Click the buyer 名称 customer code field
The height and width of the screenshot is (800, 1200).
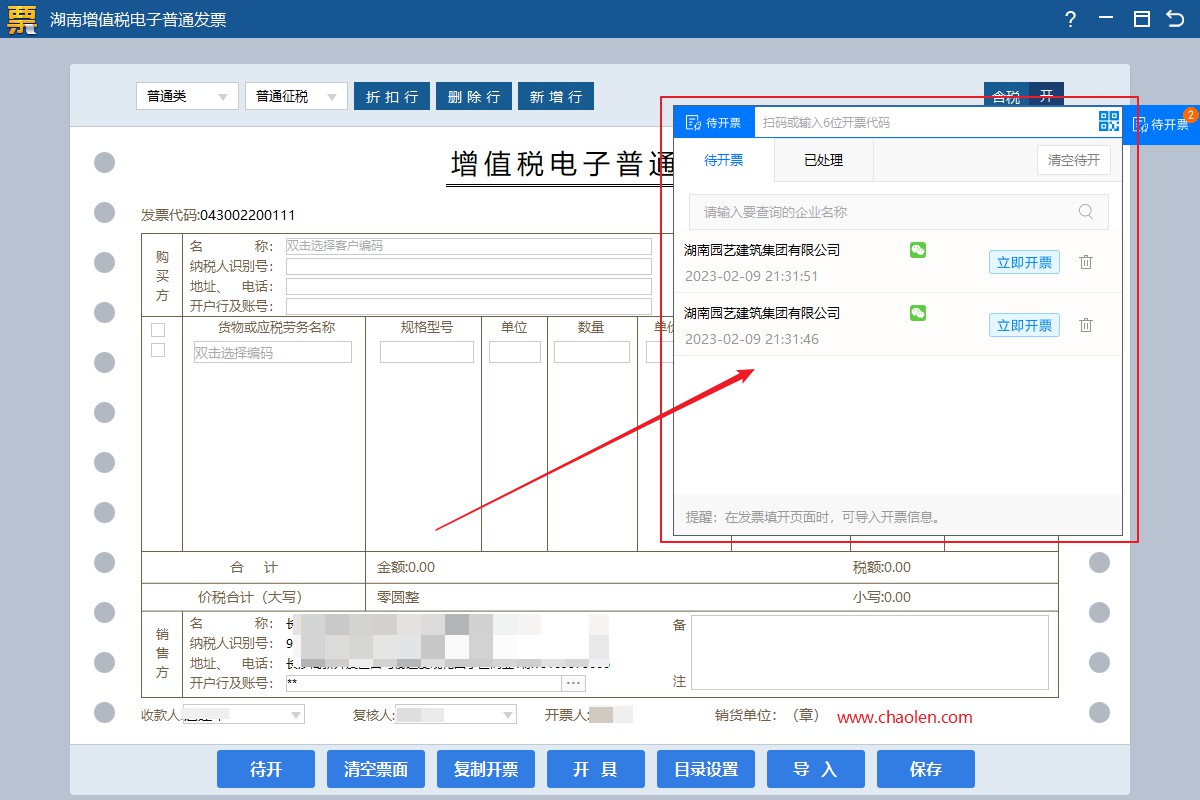coord(468,246)
